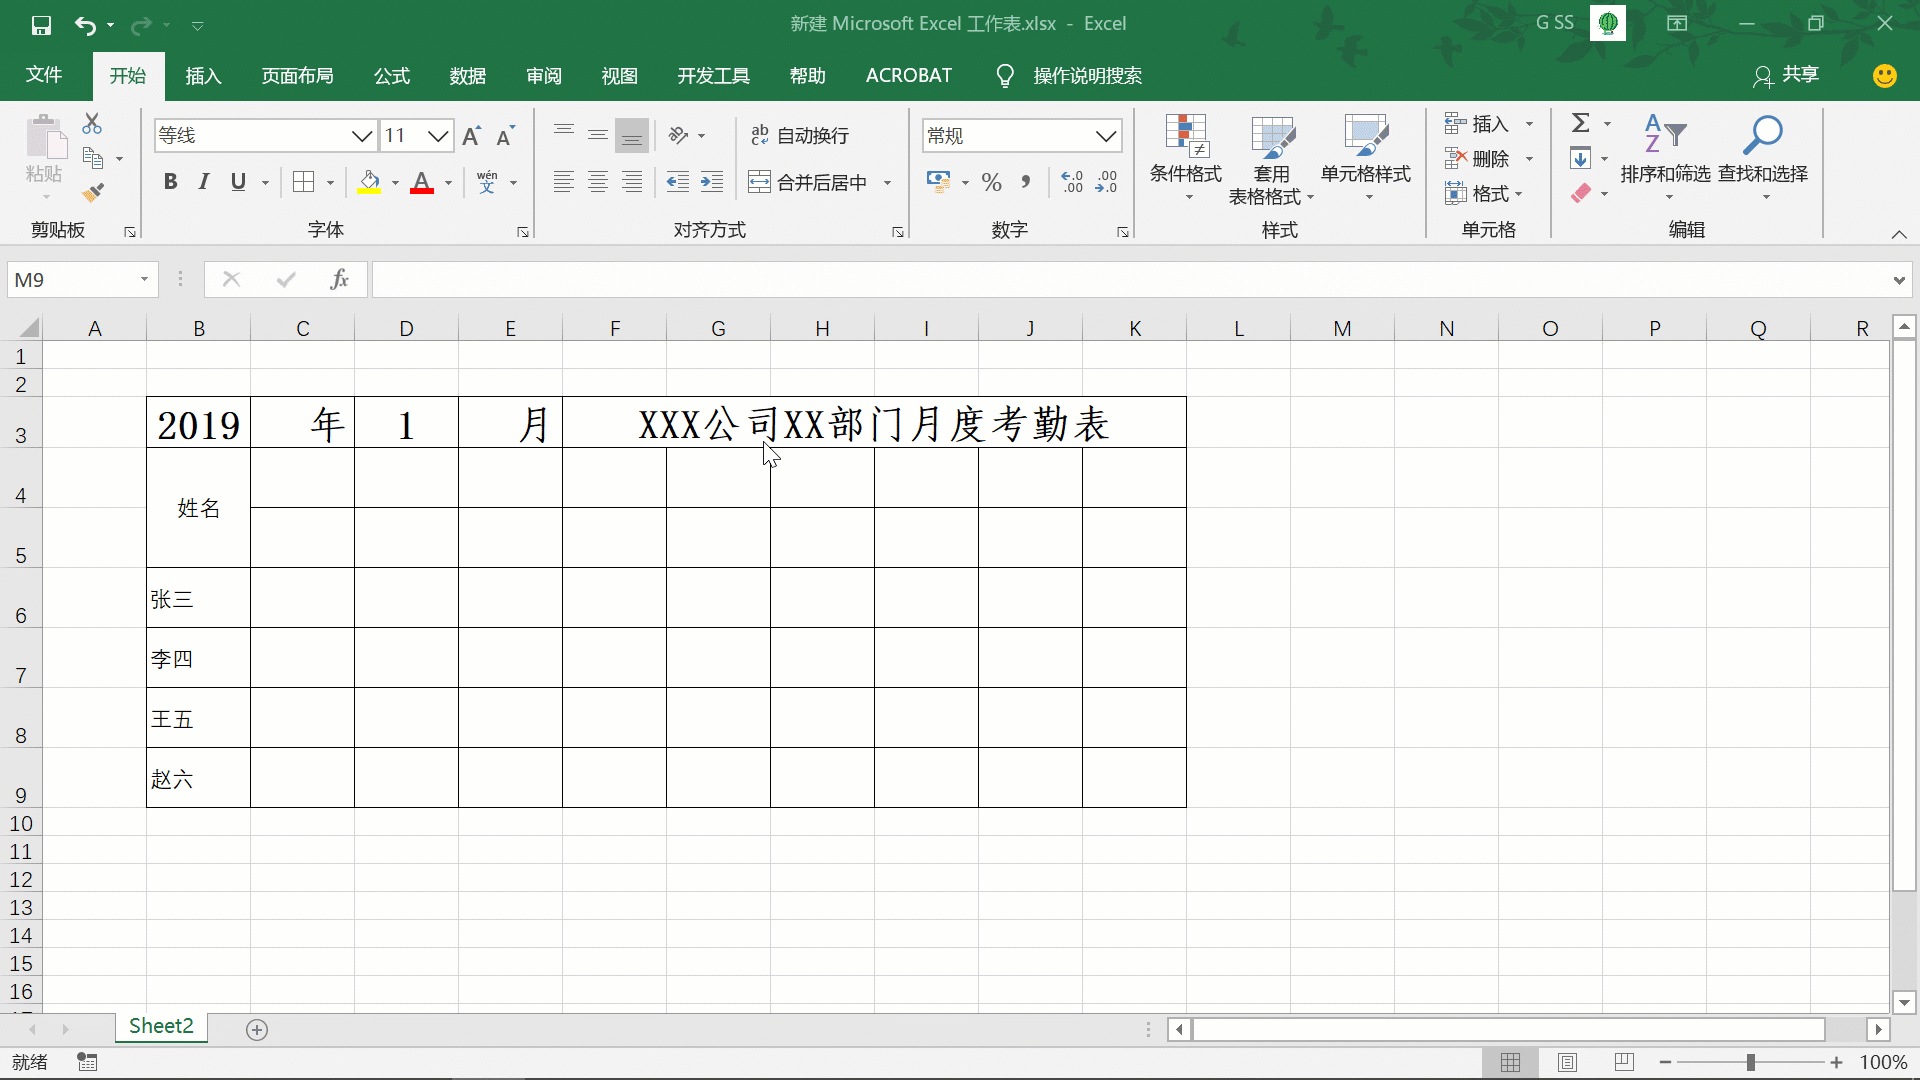Toggle Bold formatting button
This screenshot has width=1920, height=1080.
[x=169, y=182]
